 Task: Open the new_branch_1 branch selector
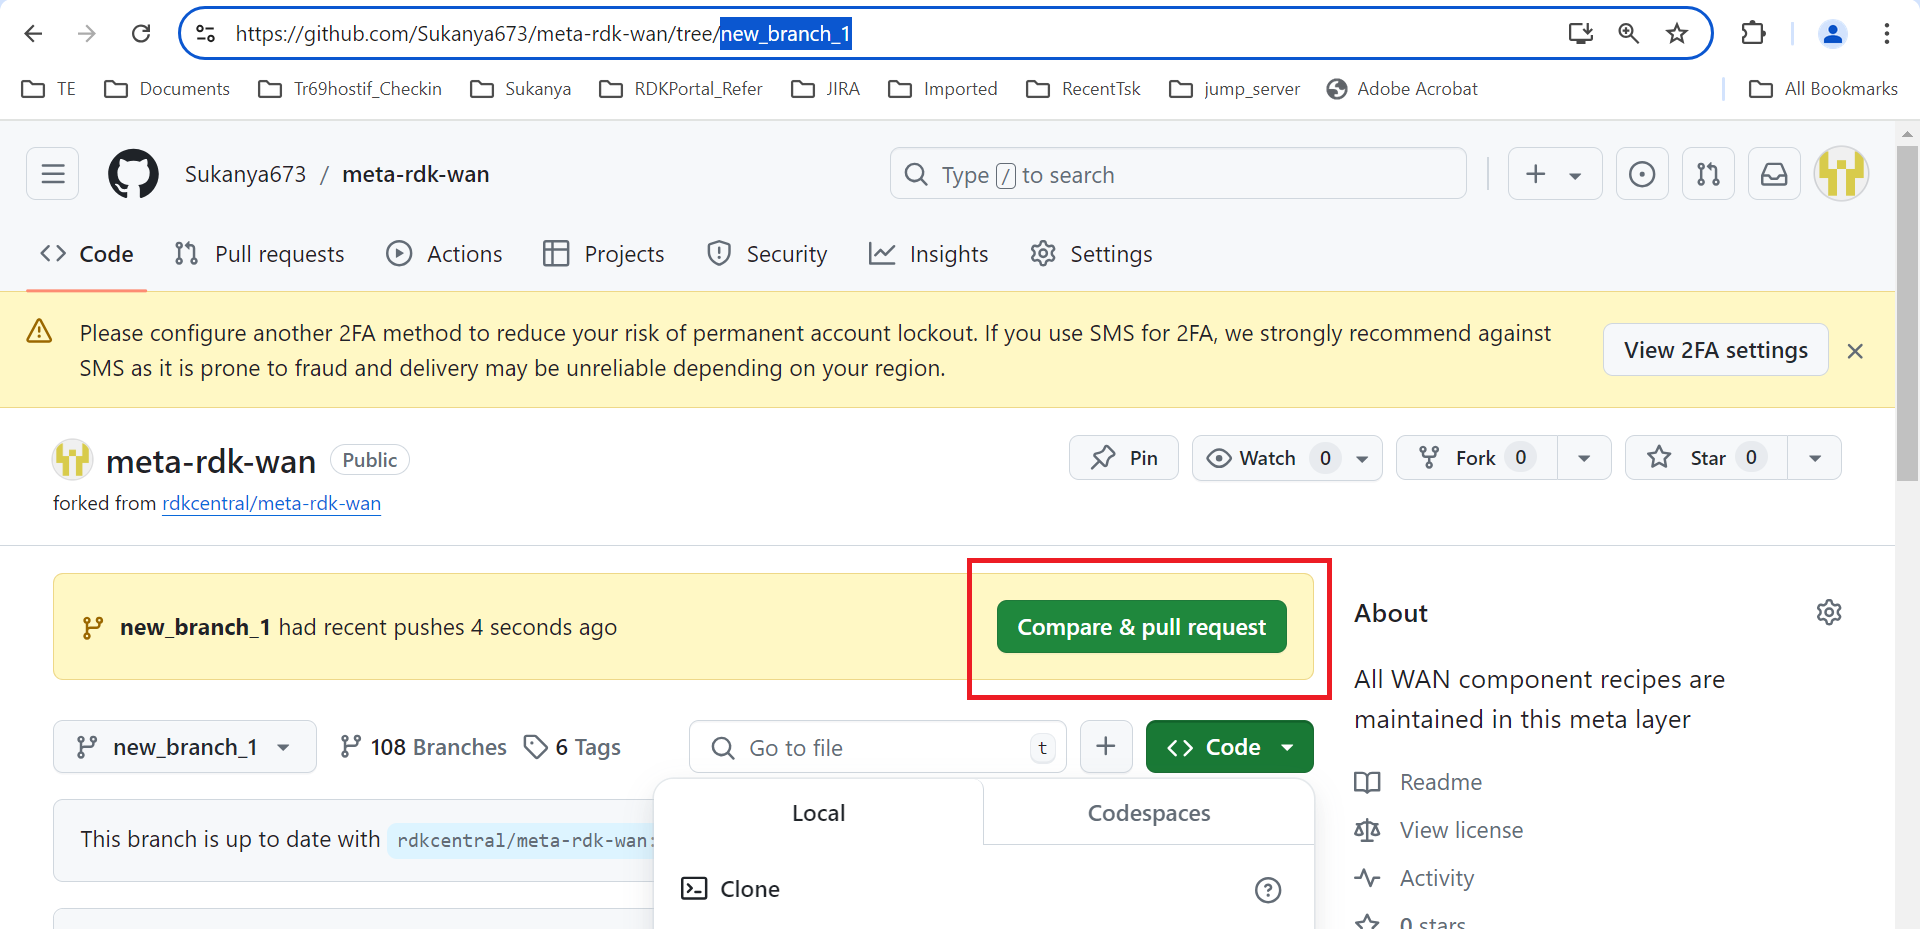coord(185,747)
